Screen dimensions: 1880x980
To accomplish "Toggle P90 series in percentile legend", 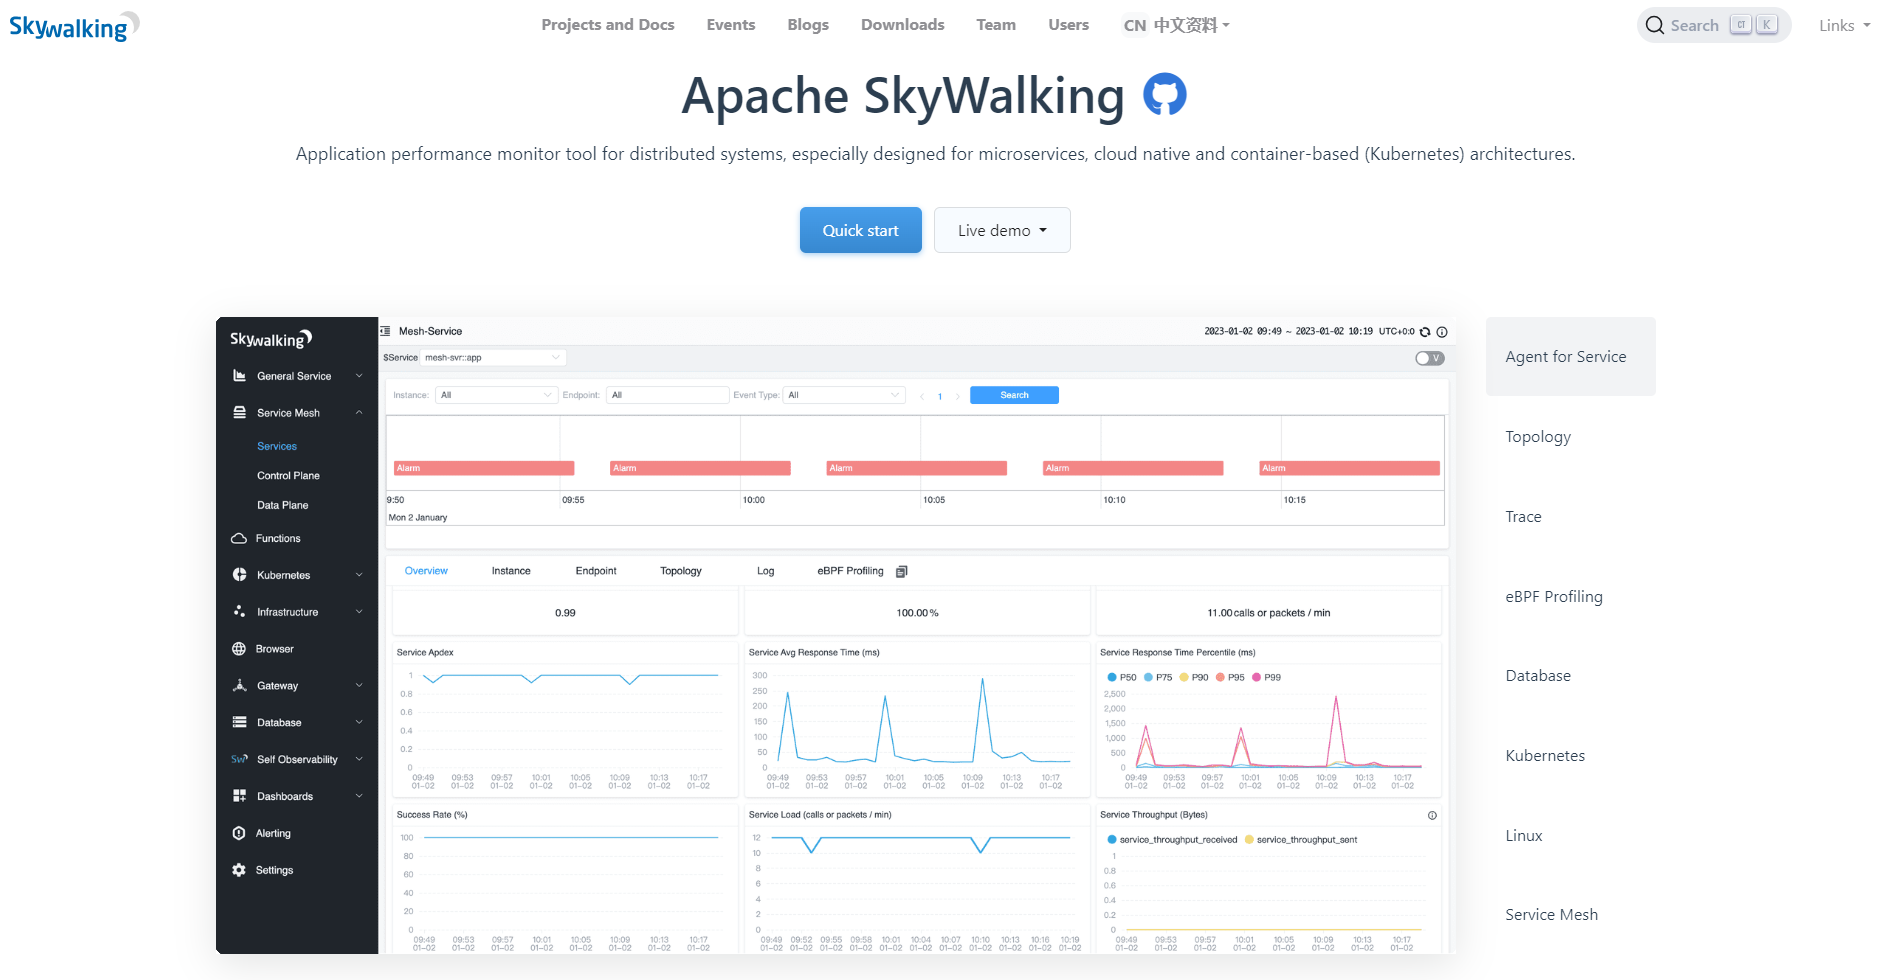I will pos(1194,677).
